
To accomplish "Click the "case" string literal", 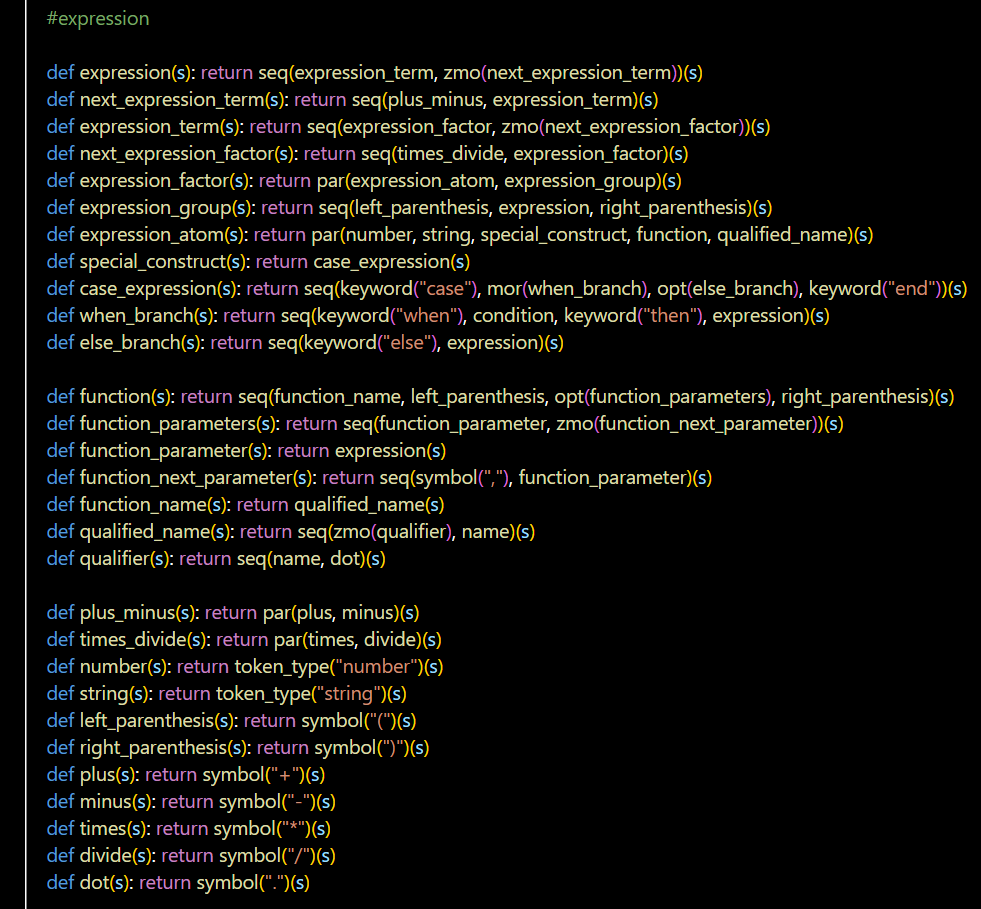I will point(445,288).
